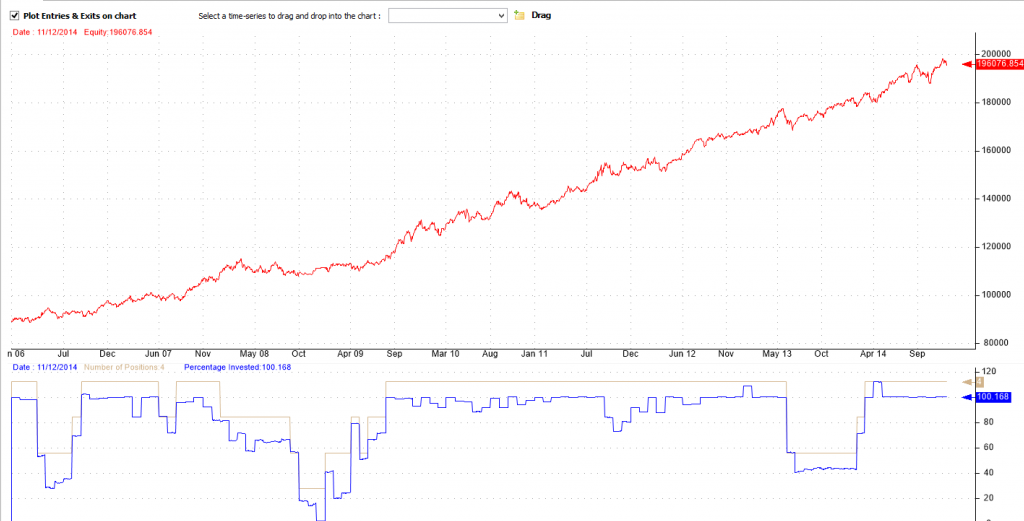The height and width of the screenshot is (521, 1024).
Task: Click the 40 tick on lower axis
Action: [987, 473]
